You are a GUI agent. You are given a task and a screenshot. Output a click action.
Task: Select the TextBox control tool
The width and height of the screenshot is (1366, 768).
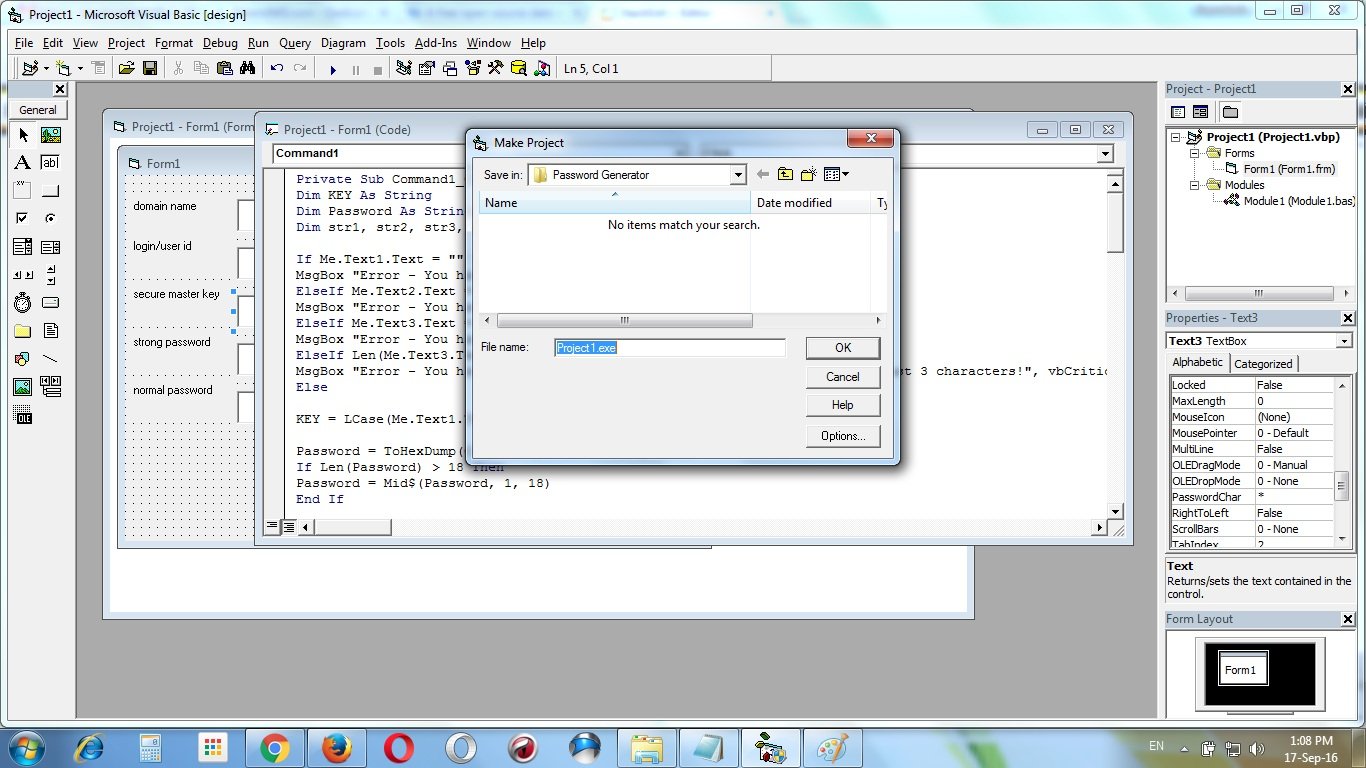50,163
